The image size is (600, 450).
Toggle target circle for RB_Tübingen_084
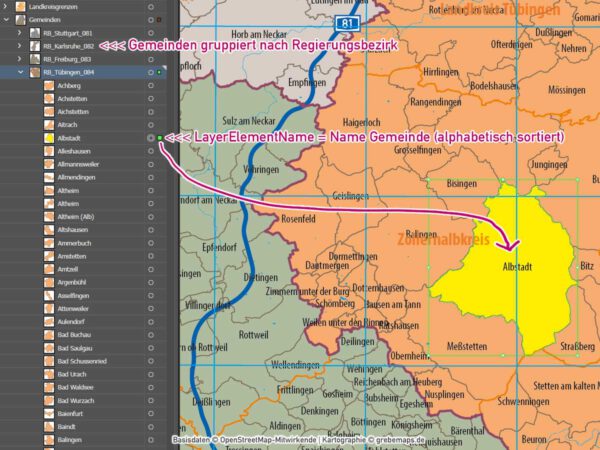coord(151,72)
